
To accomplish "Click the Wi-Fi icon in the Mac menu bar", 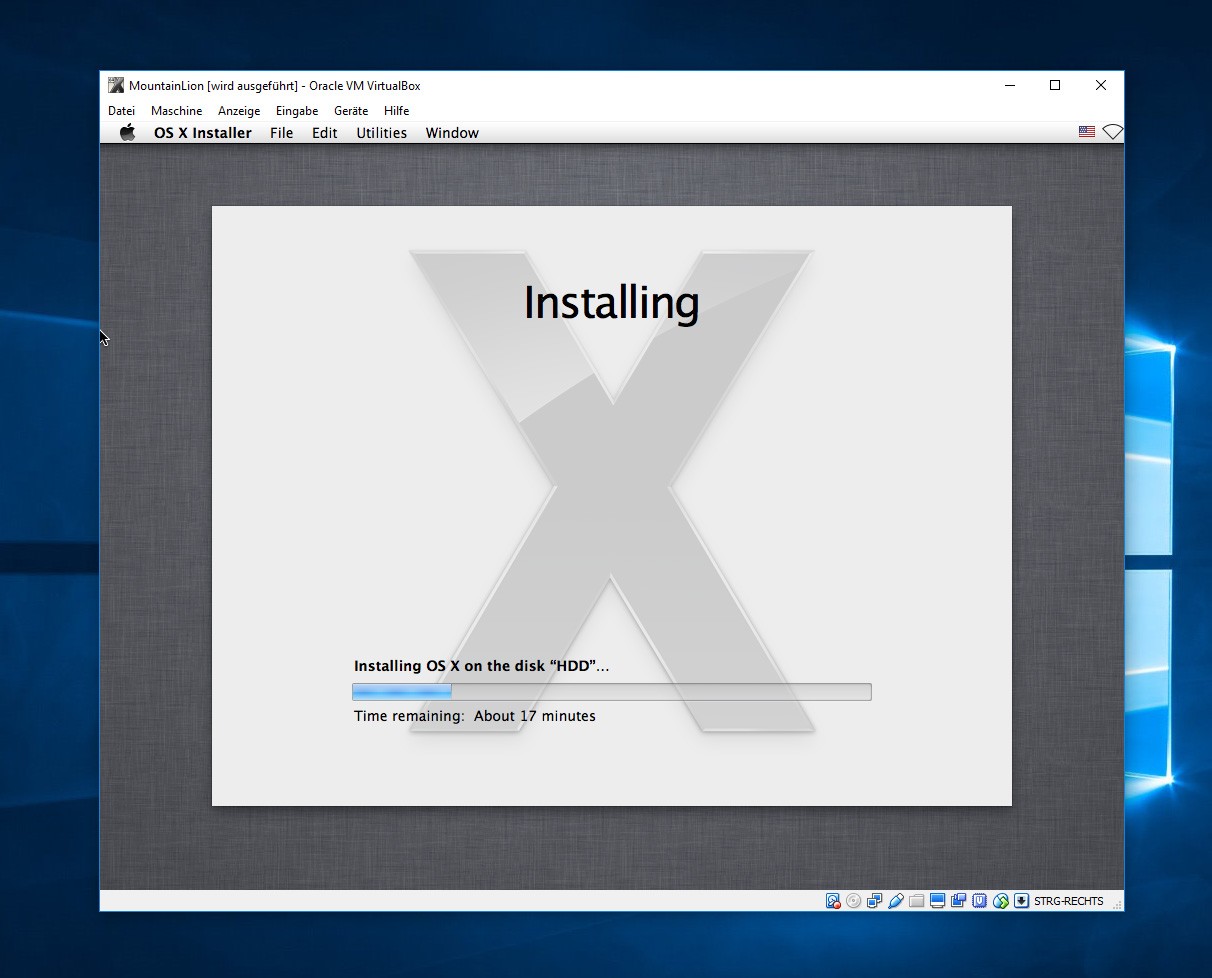I will pyautogui.click(x=1113, y=132).
